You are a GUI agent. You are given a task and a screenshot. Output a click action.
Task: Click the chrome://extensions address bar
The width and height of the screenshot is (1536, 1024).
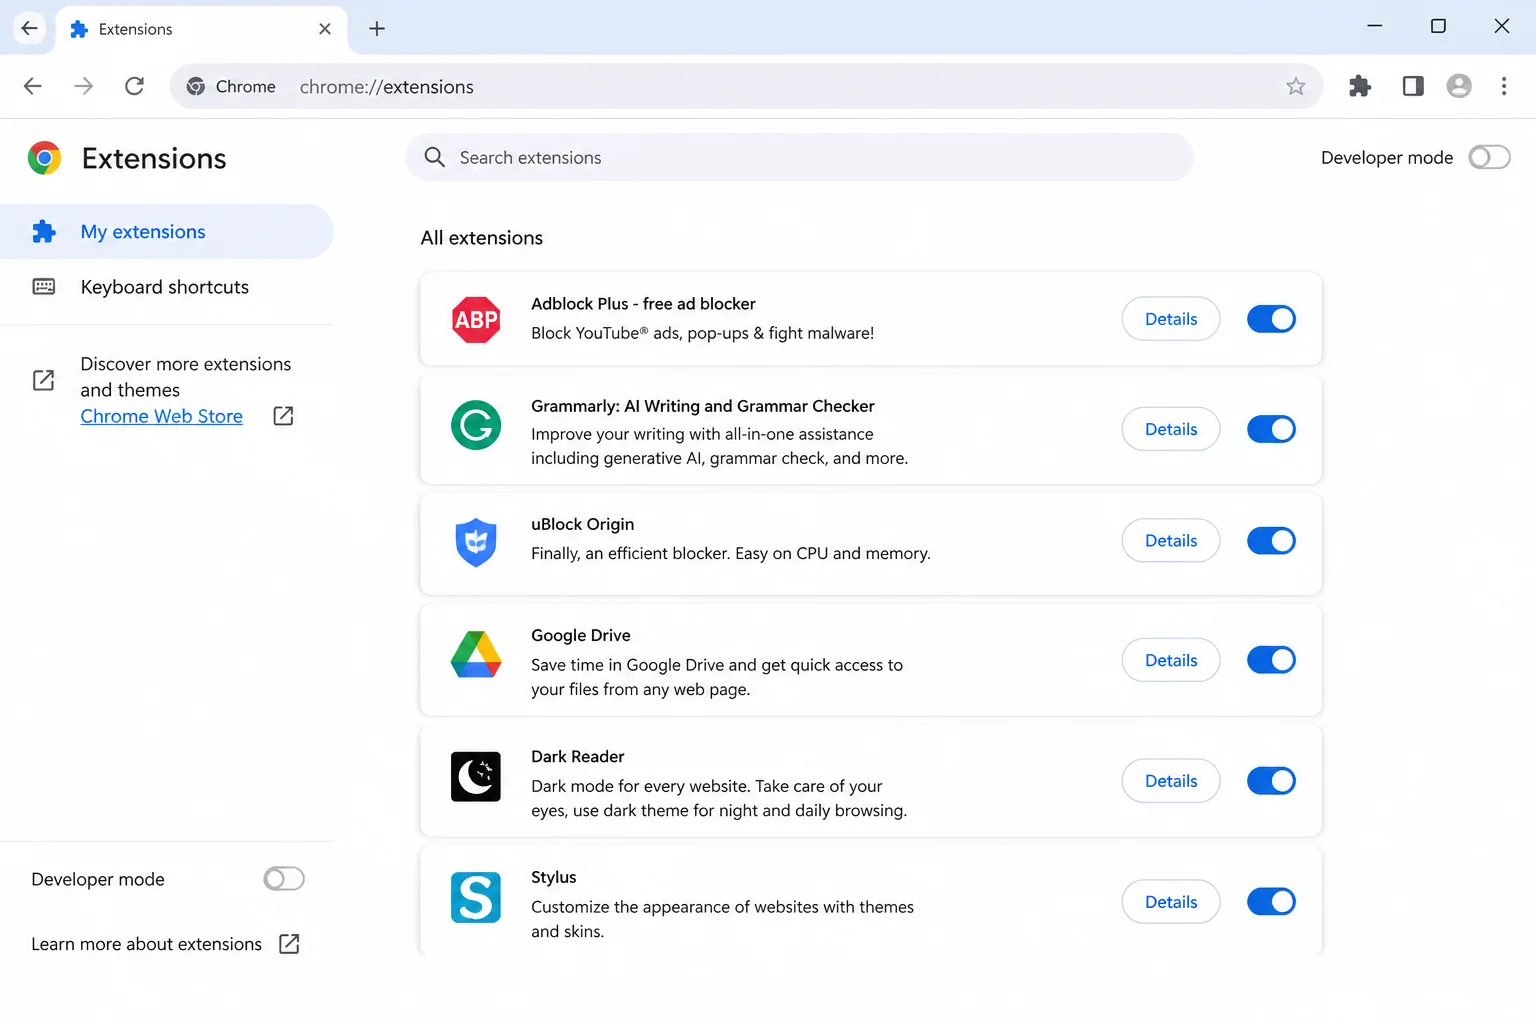(x=747, y=86)
